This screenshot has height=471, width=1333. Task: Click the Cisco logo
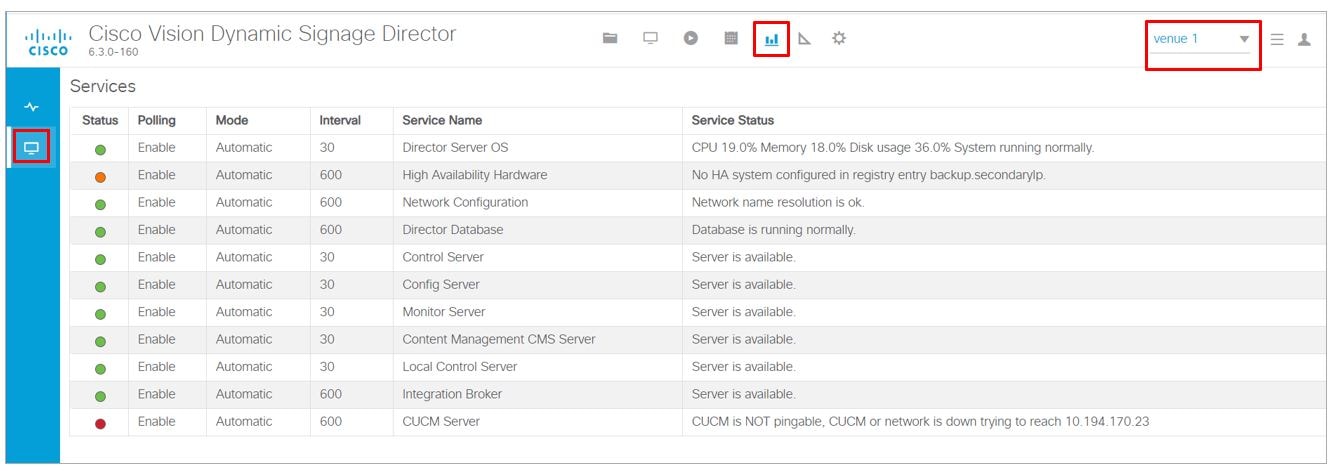point(49,42)
